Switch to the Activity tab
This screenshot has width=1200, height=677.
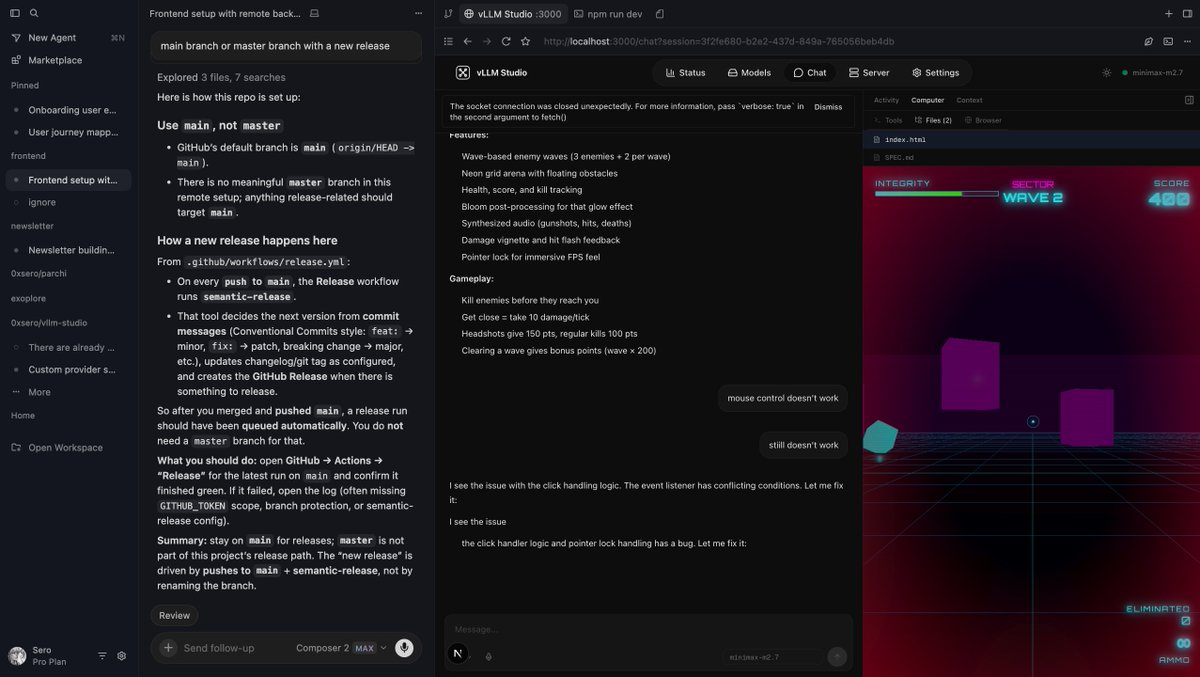click(x=886, y=100)
